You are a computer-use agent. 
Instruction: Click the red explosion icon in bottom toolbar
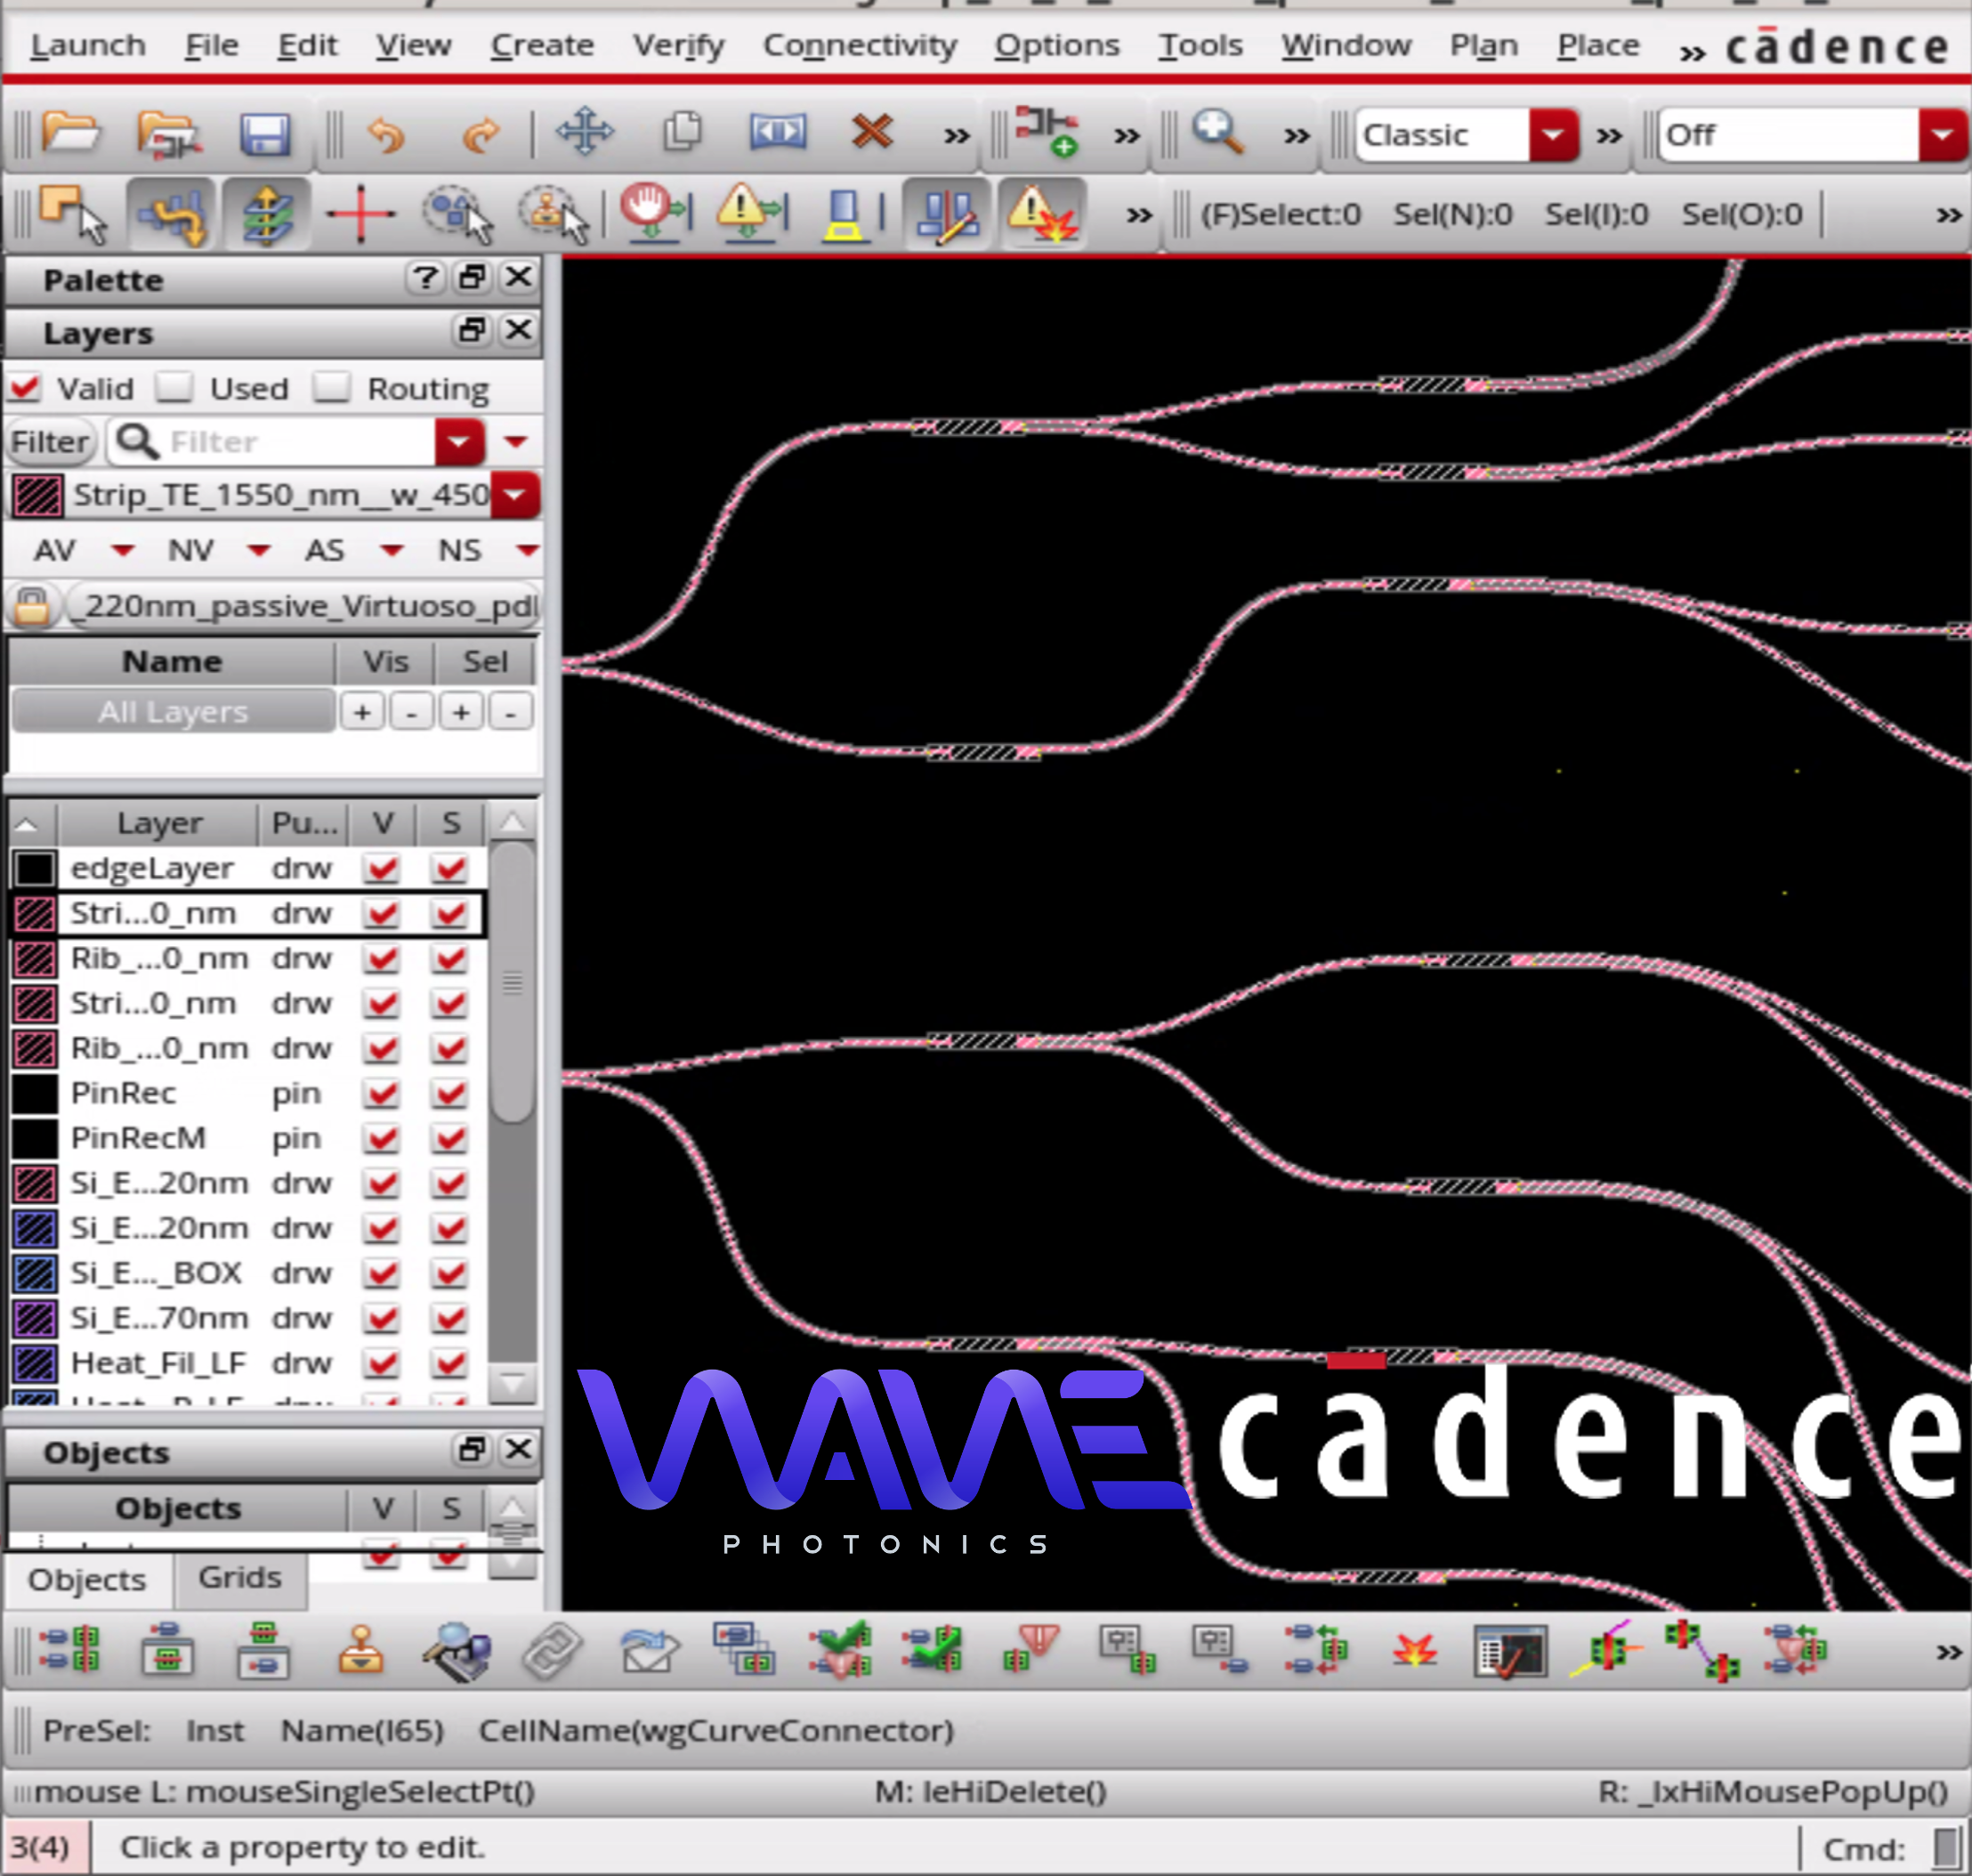tap(1414, 1651)
